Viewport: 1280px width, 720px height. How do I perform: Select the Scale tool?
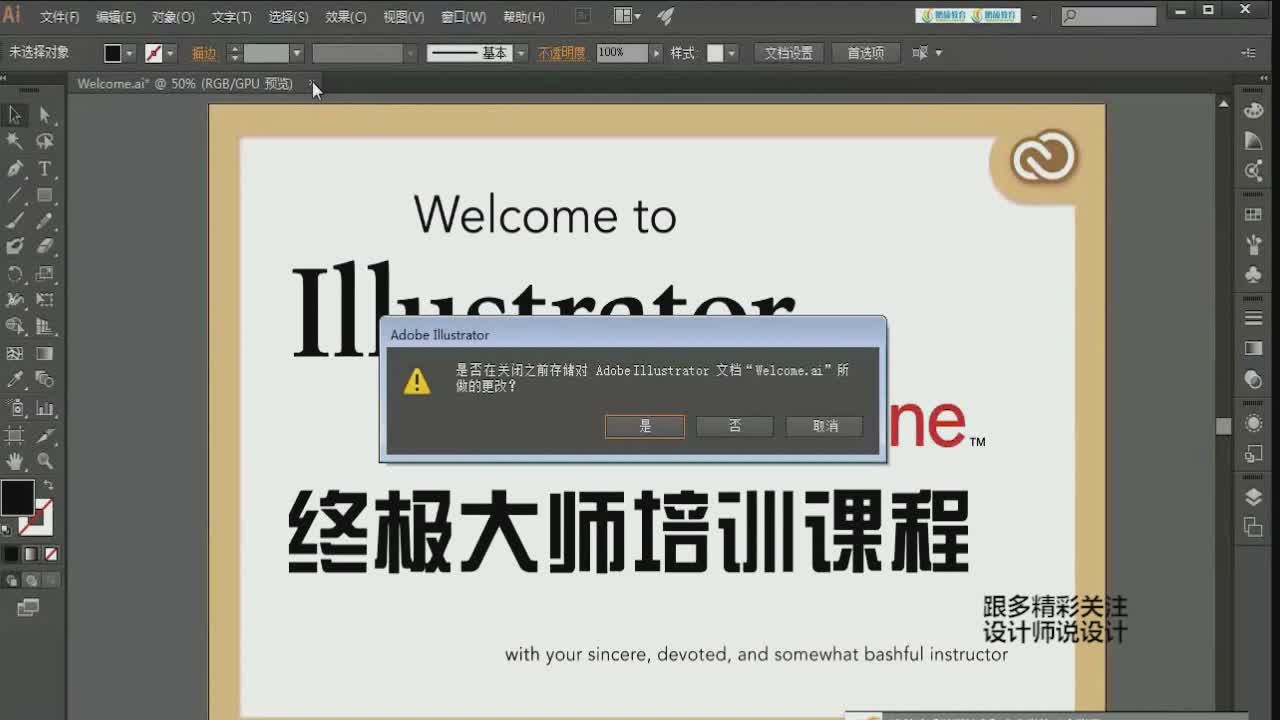pos(45,273)
